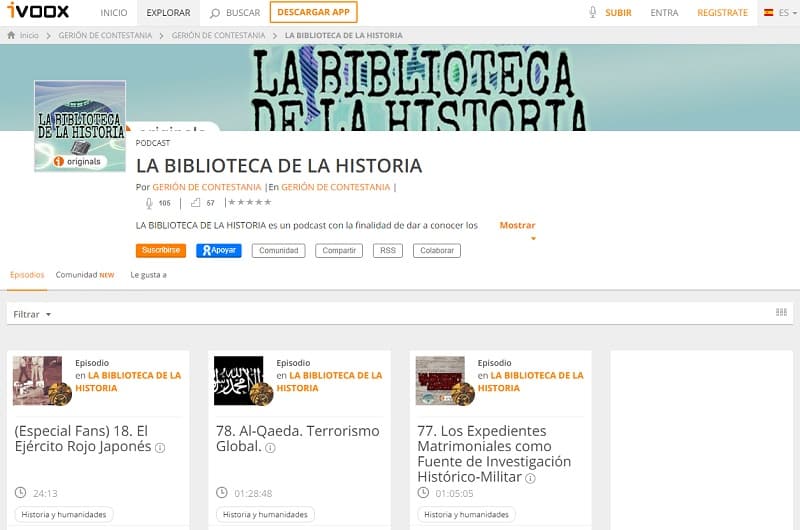
Task: Click the Spanish flag icon
Action: click(768, 12)
